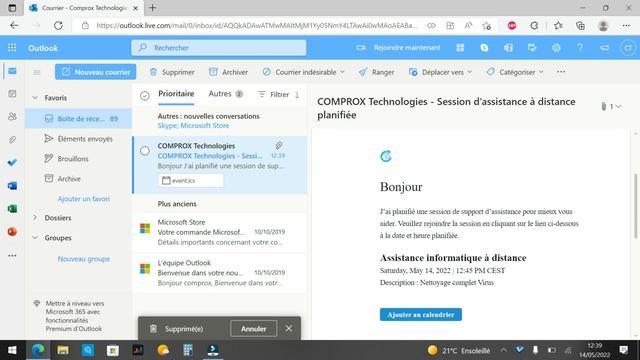Open Outlook settings gear

tap(556, 48)
